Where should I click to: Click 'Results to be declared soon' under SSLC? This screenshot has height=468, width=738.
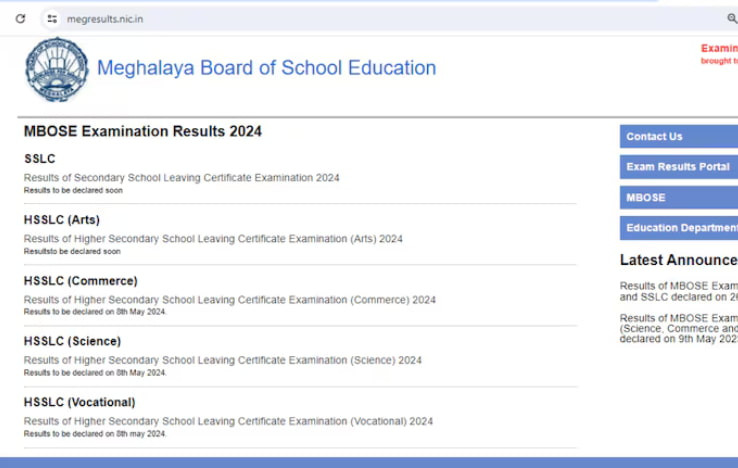click(73, 190)
